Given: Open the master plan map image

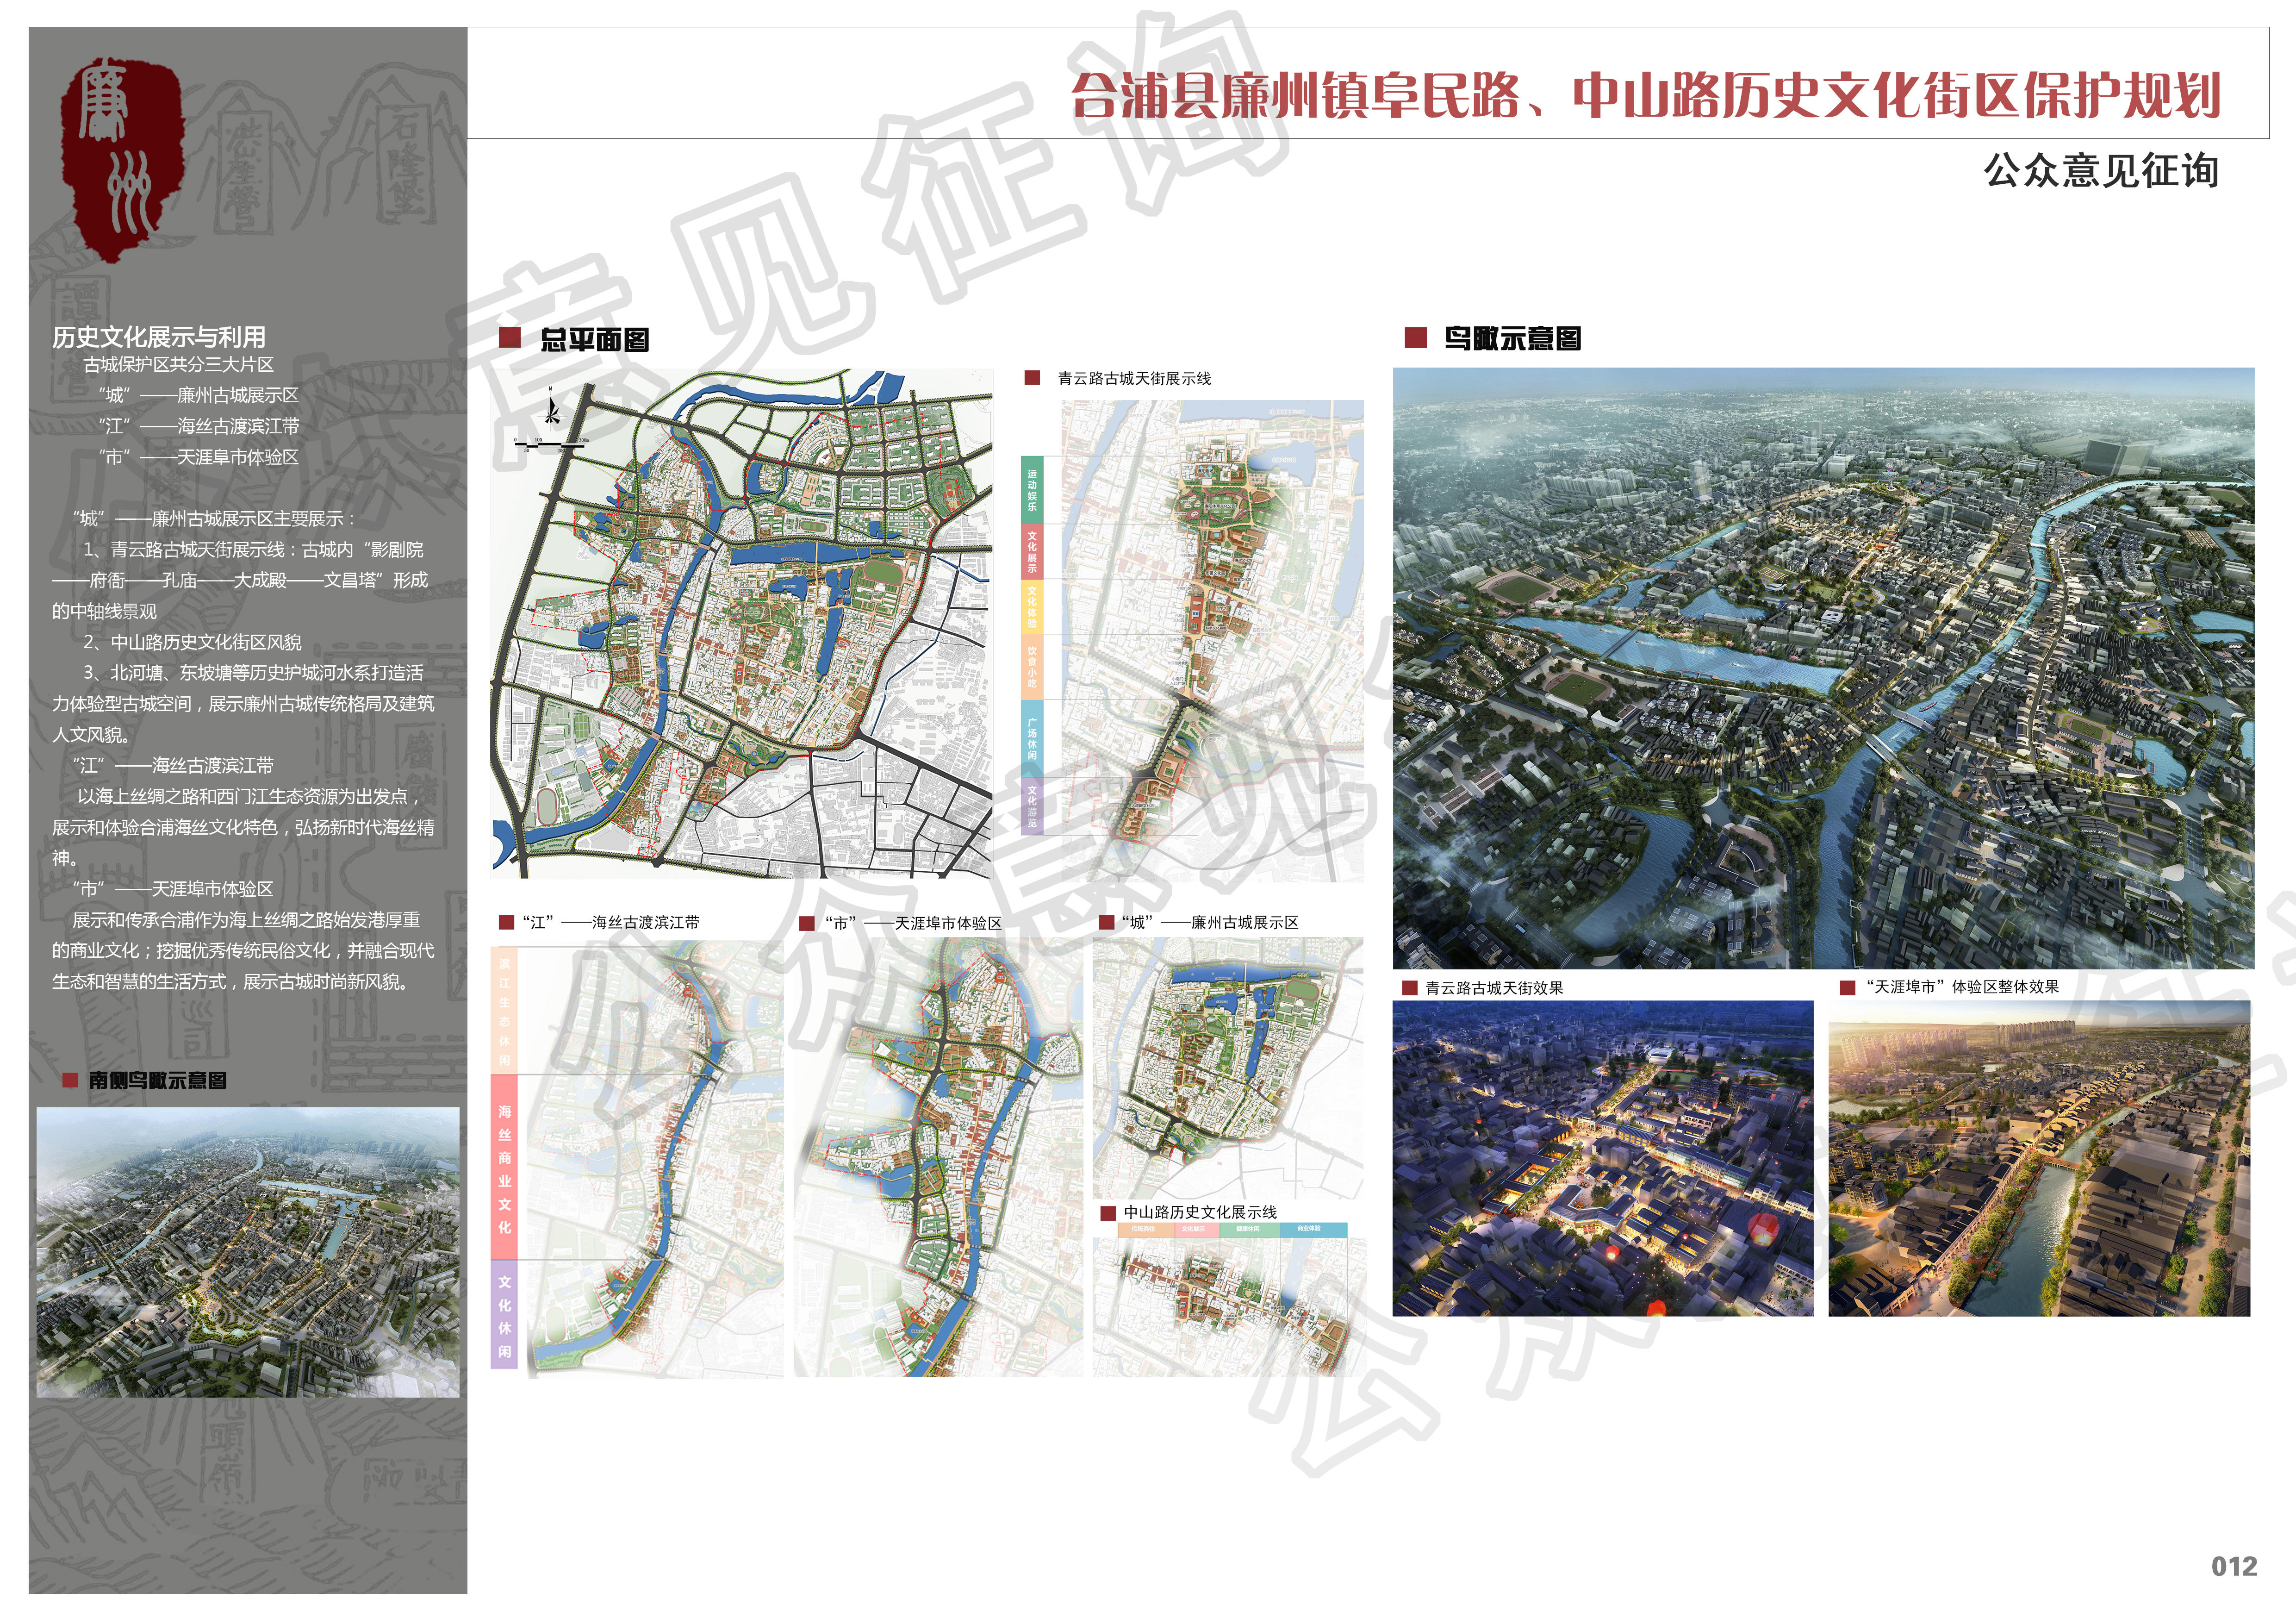Looking at the screenshot, I should coord(742,623).
